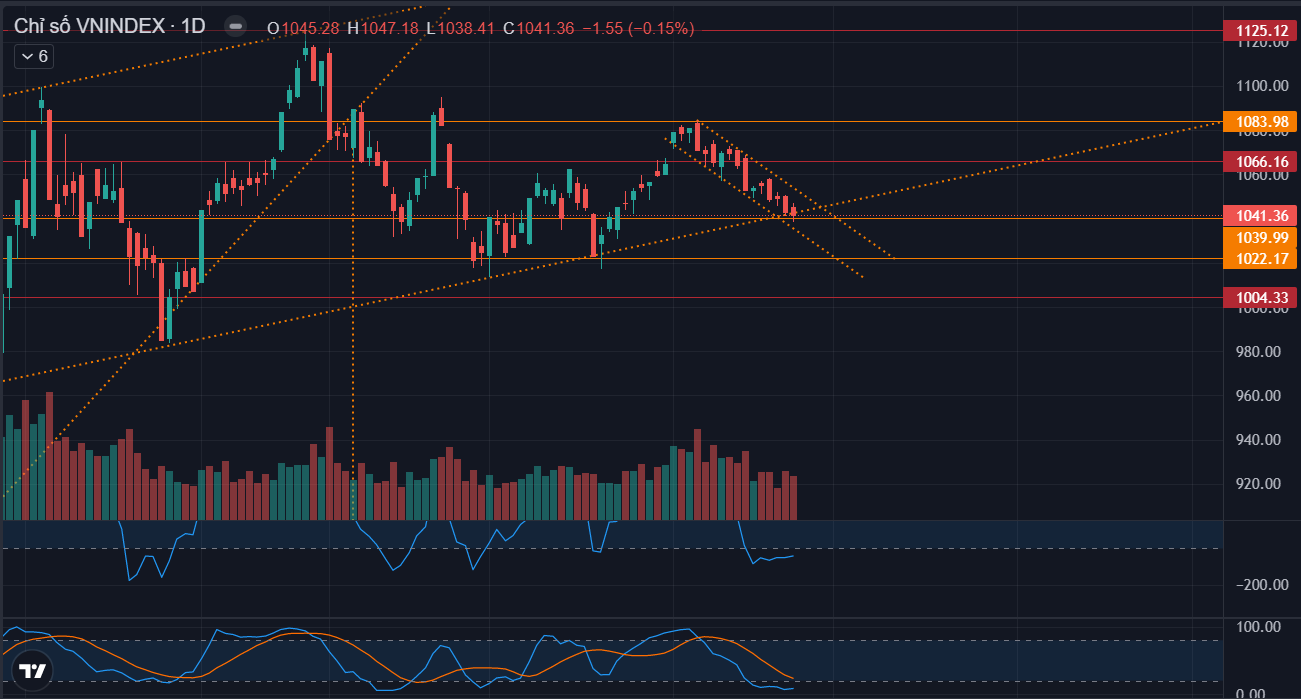The height and width of the screenshot is (699, 1301).
Task: Click the close value C1041.36
Action: tap(538, 28)
